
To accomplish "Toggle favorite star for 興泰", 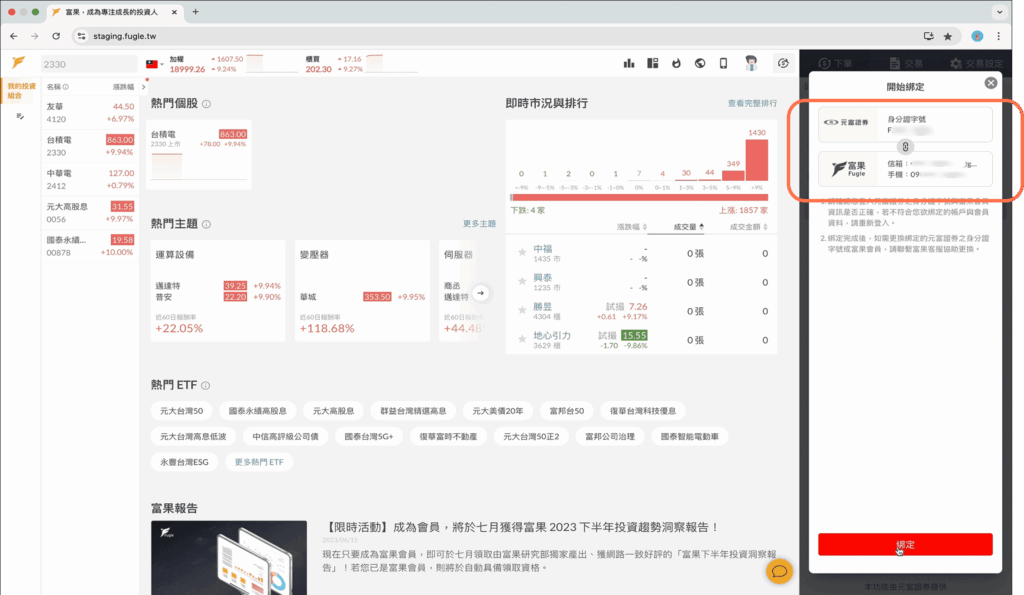I will (x=521, y=282).
